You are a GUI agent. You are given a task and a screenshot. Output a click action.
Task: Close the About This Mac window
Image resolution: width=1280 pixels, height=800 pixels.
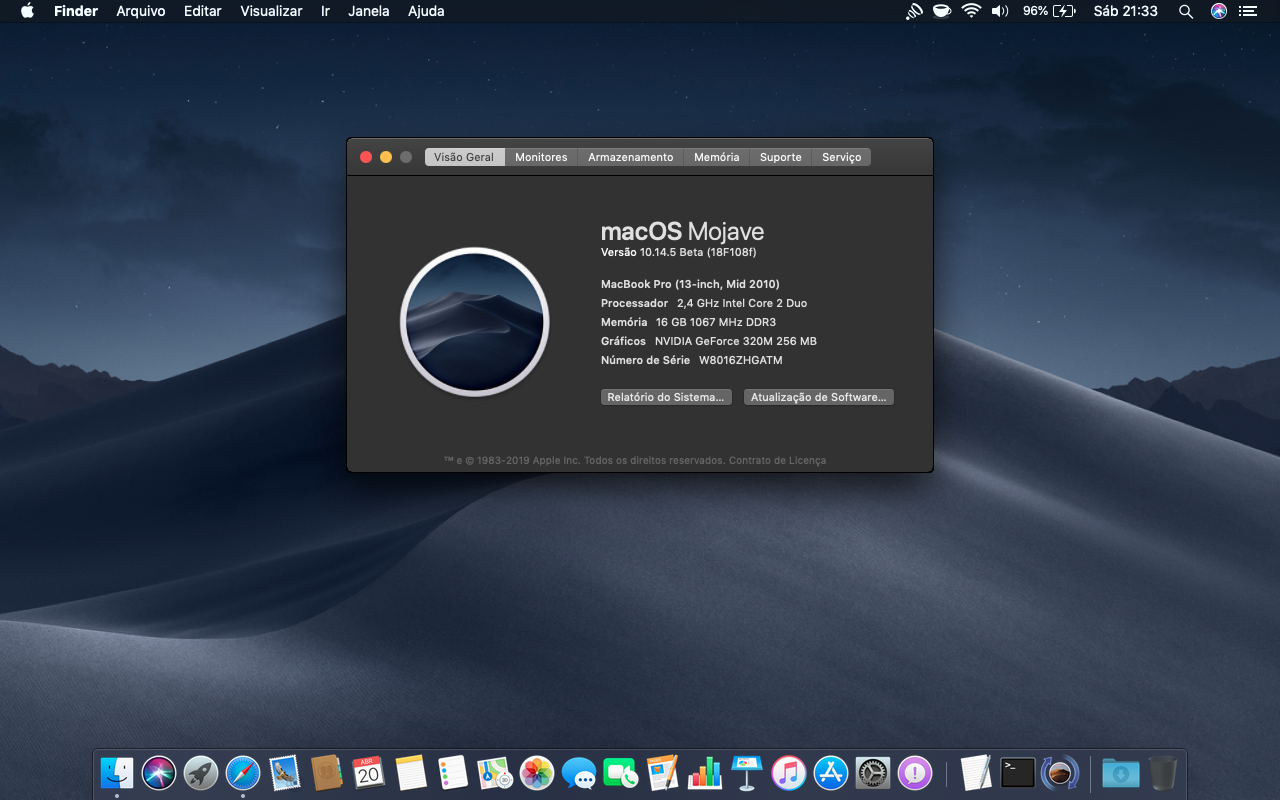366,157
